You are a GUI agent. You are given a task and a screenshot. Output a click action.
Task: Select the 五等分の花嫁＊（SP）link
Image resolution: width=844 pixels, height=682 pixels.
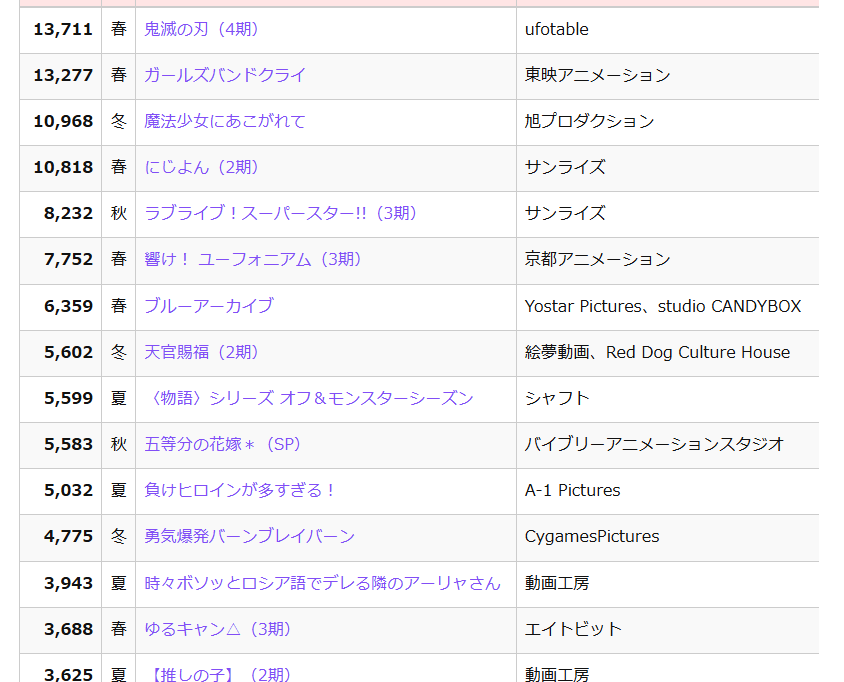pos(223,444)
